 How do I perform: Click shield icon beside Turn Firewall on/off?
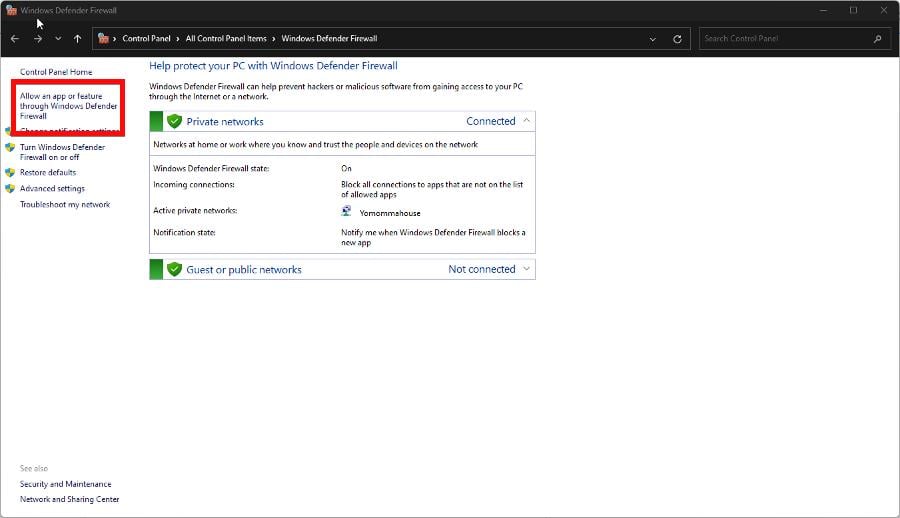point(10,148)
